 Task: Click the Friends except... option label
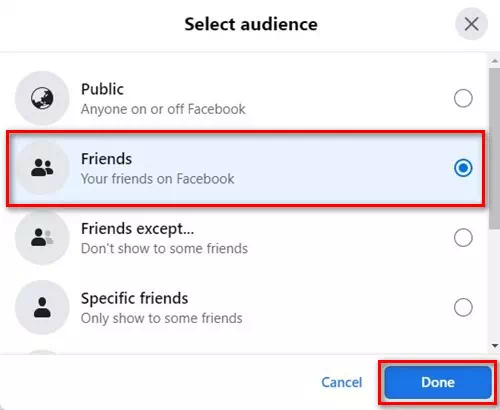coord(137,229)
